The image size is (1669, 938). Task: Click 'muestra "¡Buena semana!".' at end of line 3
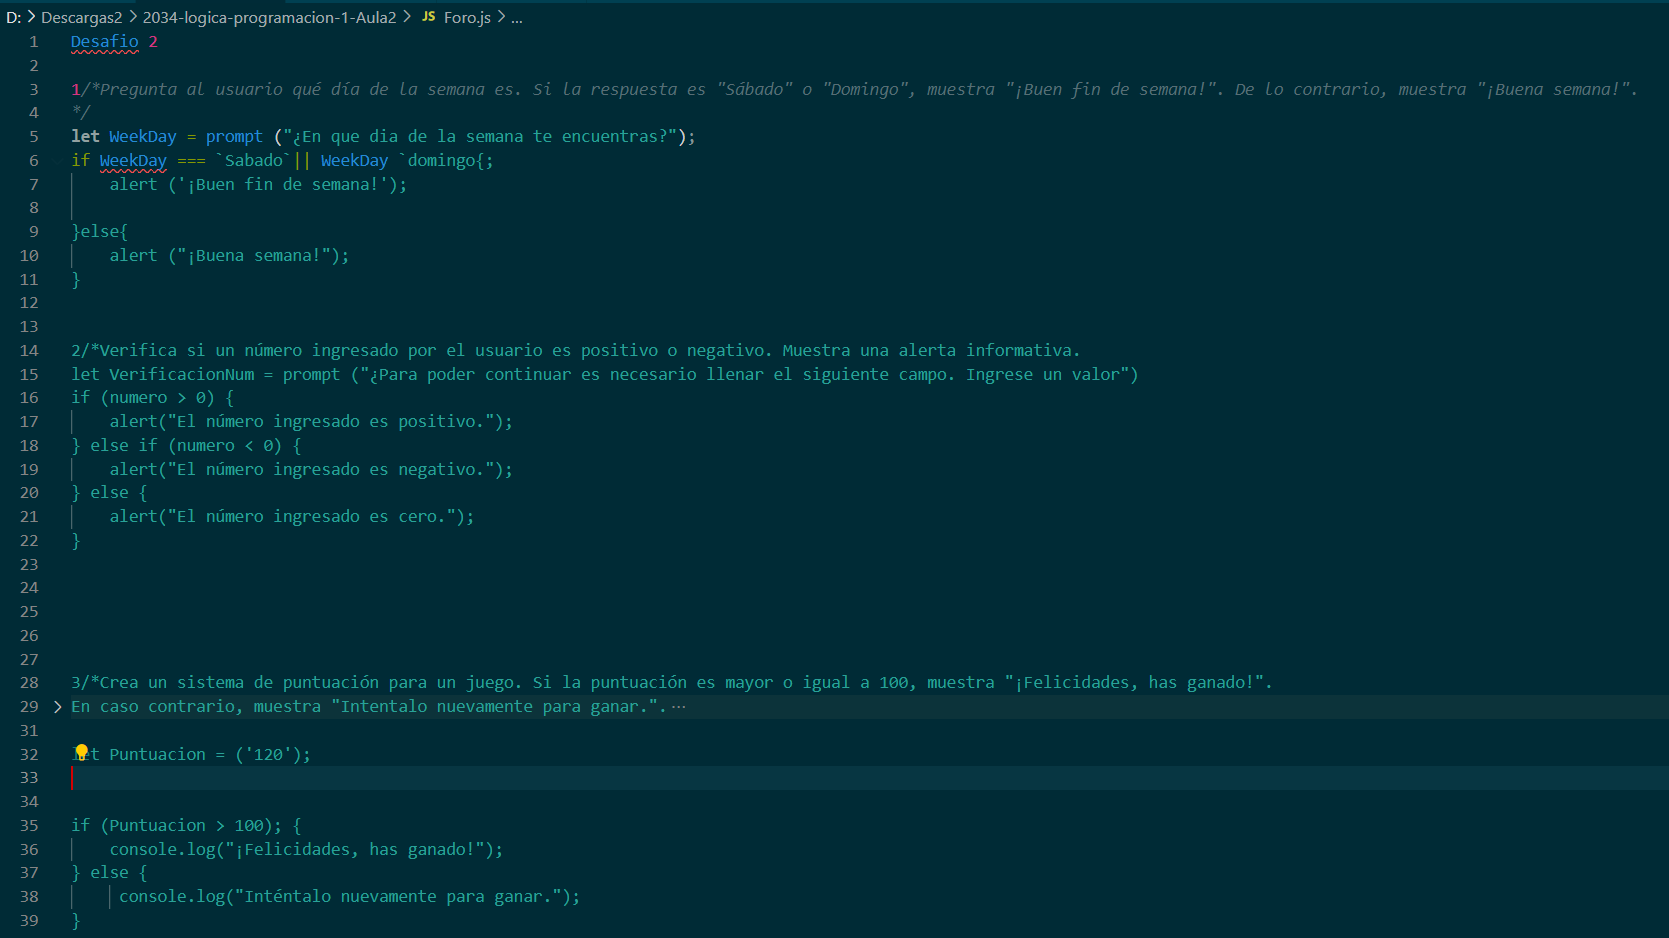(1517, 89)
